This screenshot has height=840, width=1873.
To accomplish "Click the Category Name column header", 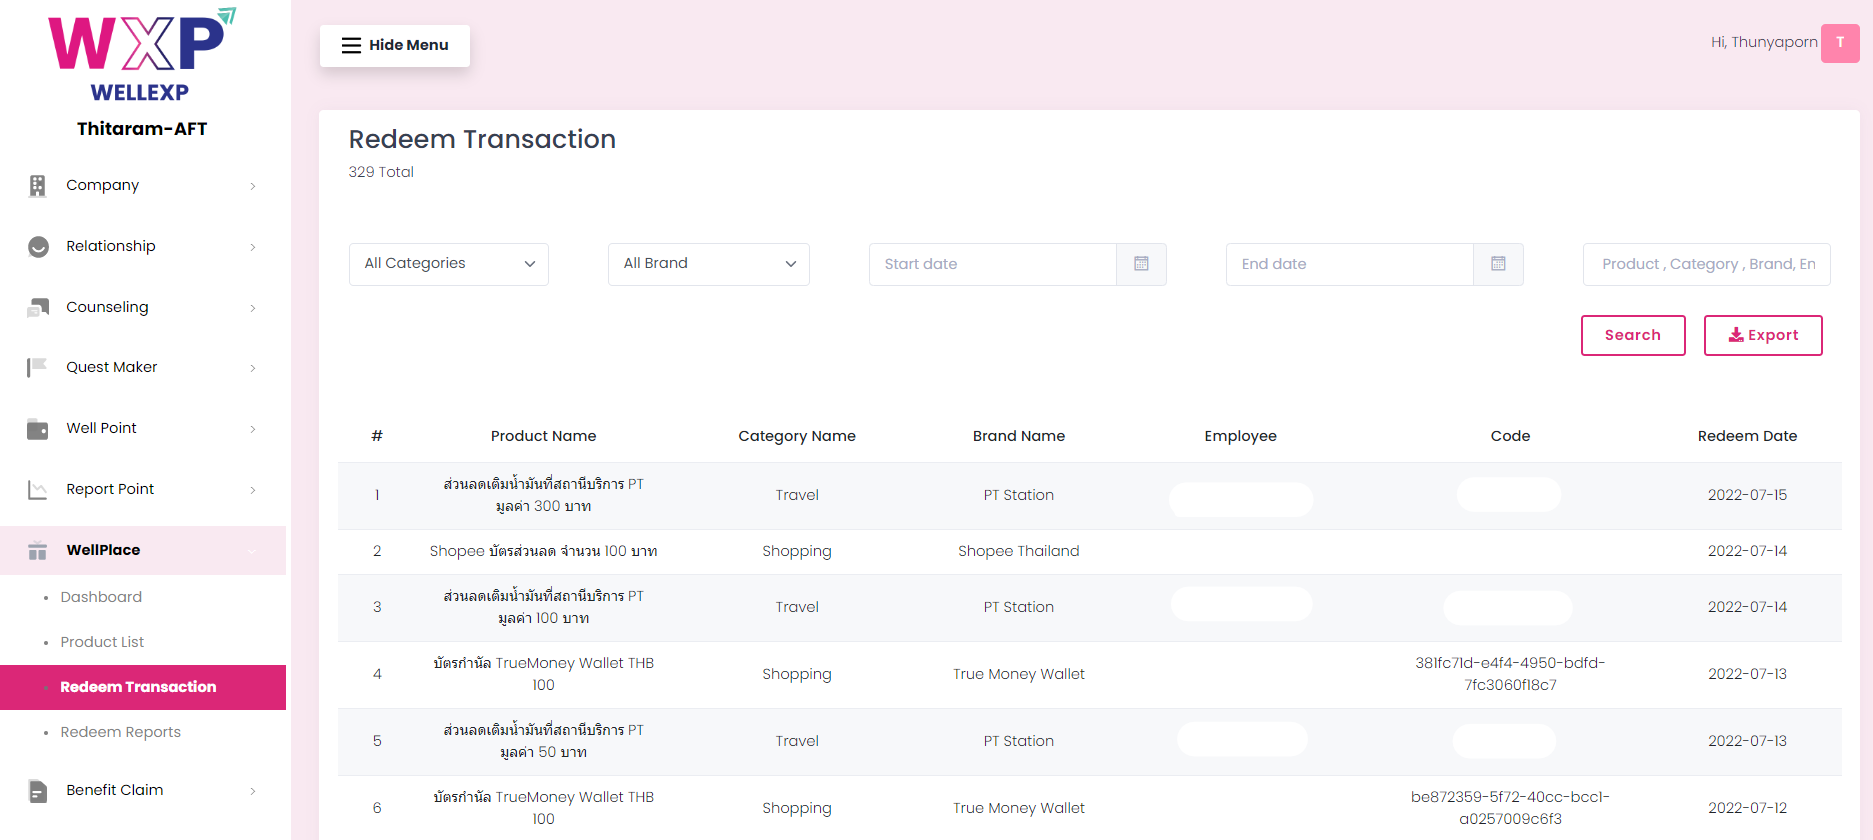I will [797, 436].
